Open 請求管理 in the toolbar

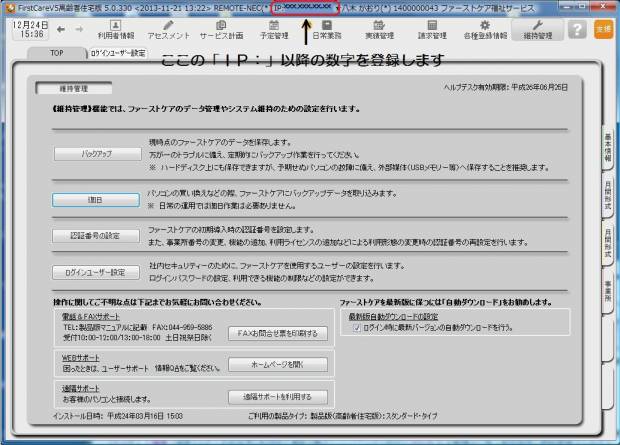pyautogui.click(x=431, y=29)
